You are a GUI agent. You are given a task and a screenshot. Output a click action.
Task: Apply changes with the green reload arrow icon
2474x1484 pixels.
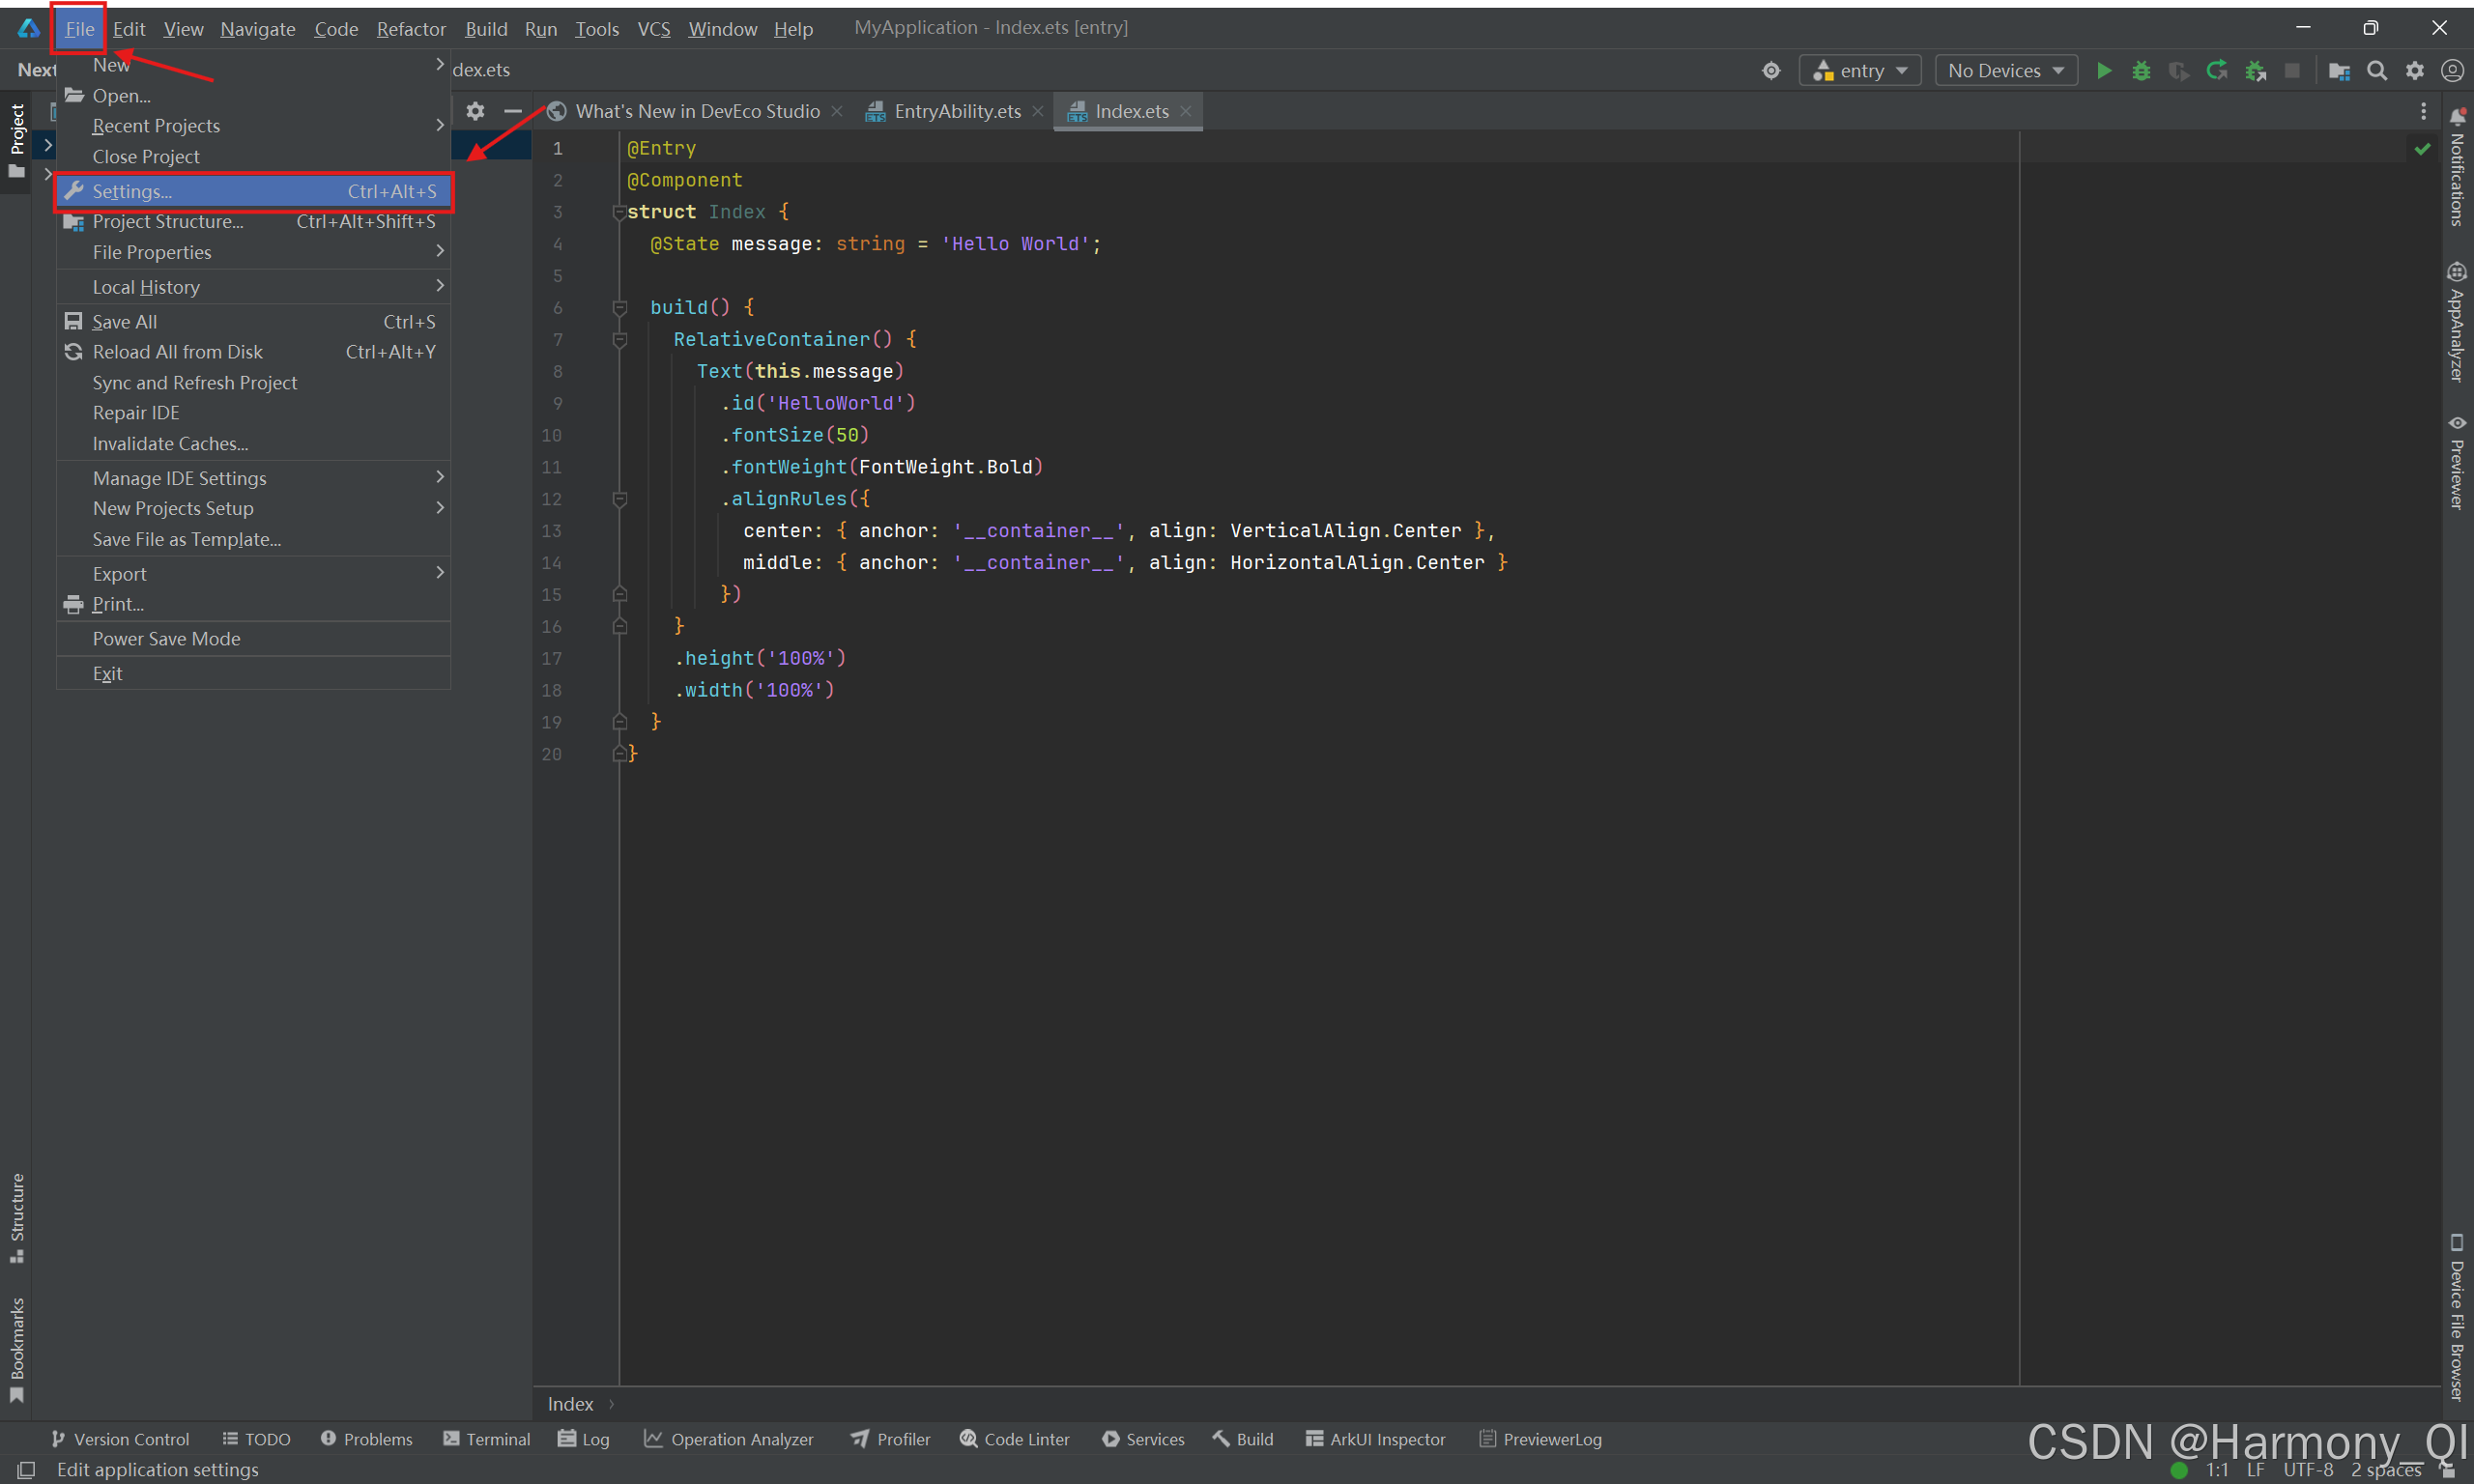[x=2217, y=70]
